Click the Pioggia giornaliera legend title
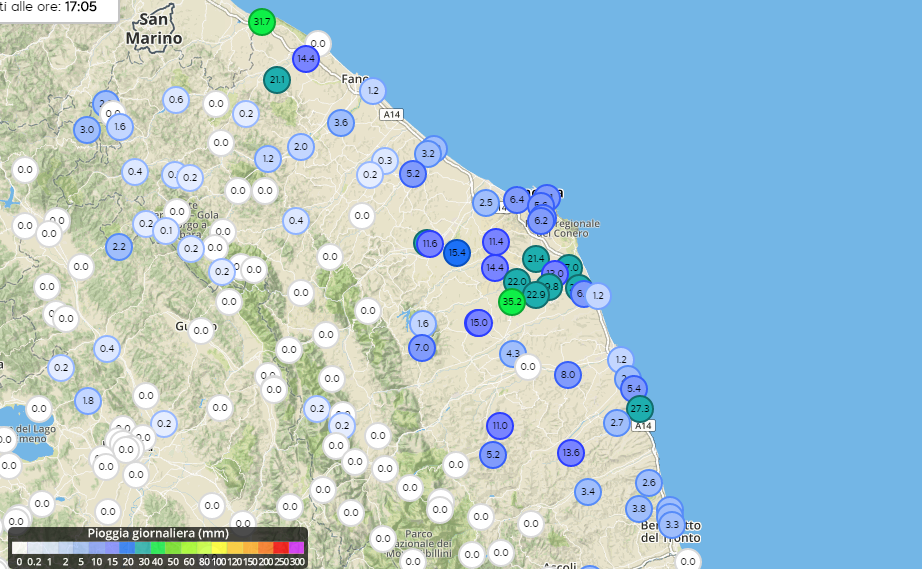The image size is (922, 569). (158, 533)
